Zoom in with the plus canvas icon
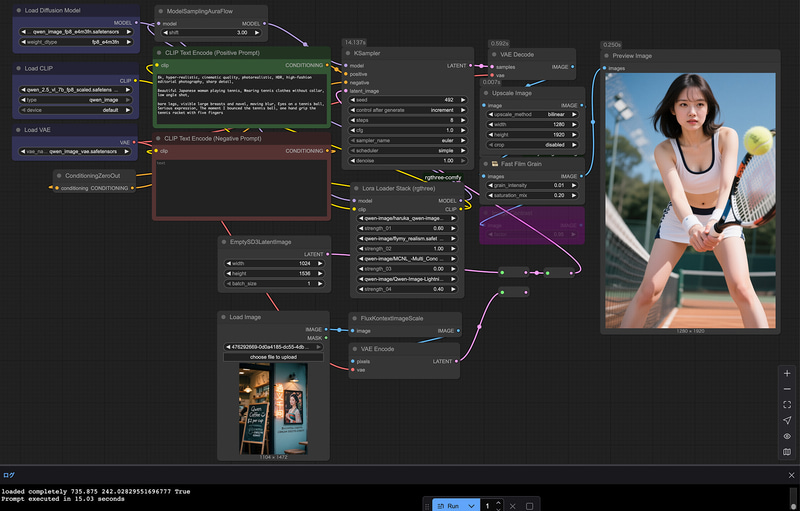Image resolution: width=800 pixels, height=511 pixels. click(x=787, y=373)
